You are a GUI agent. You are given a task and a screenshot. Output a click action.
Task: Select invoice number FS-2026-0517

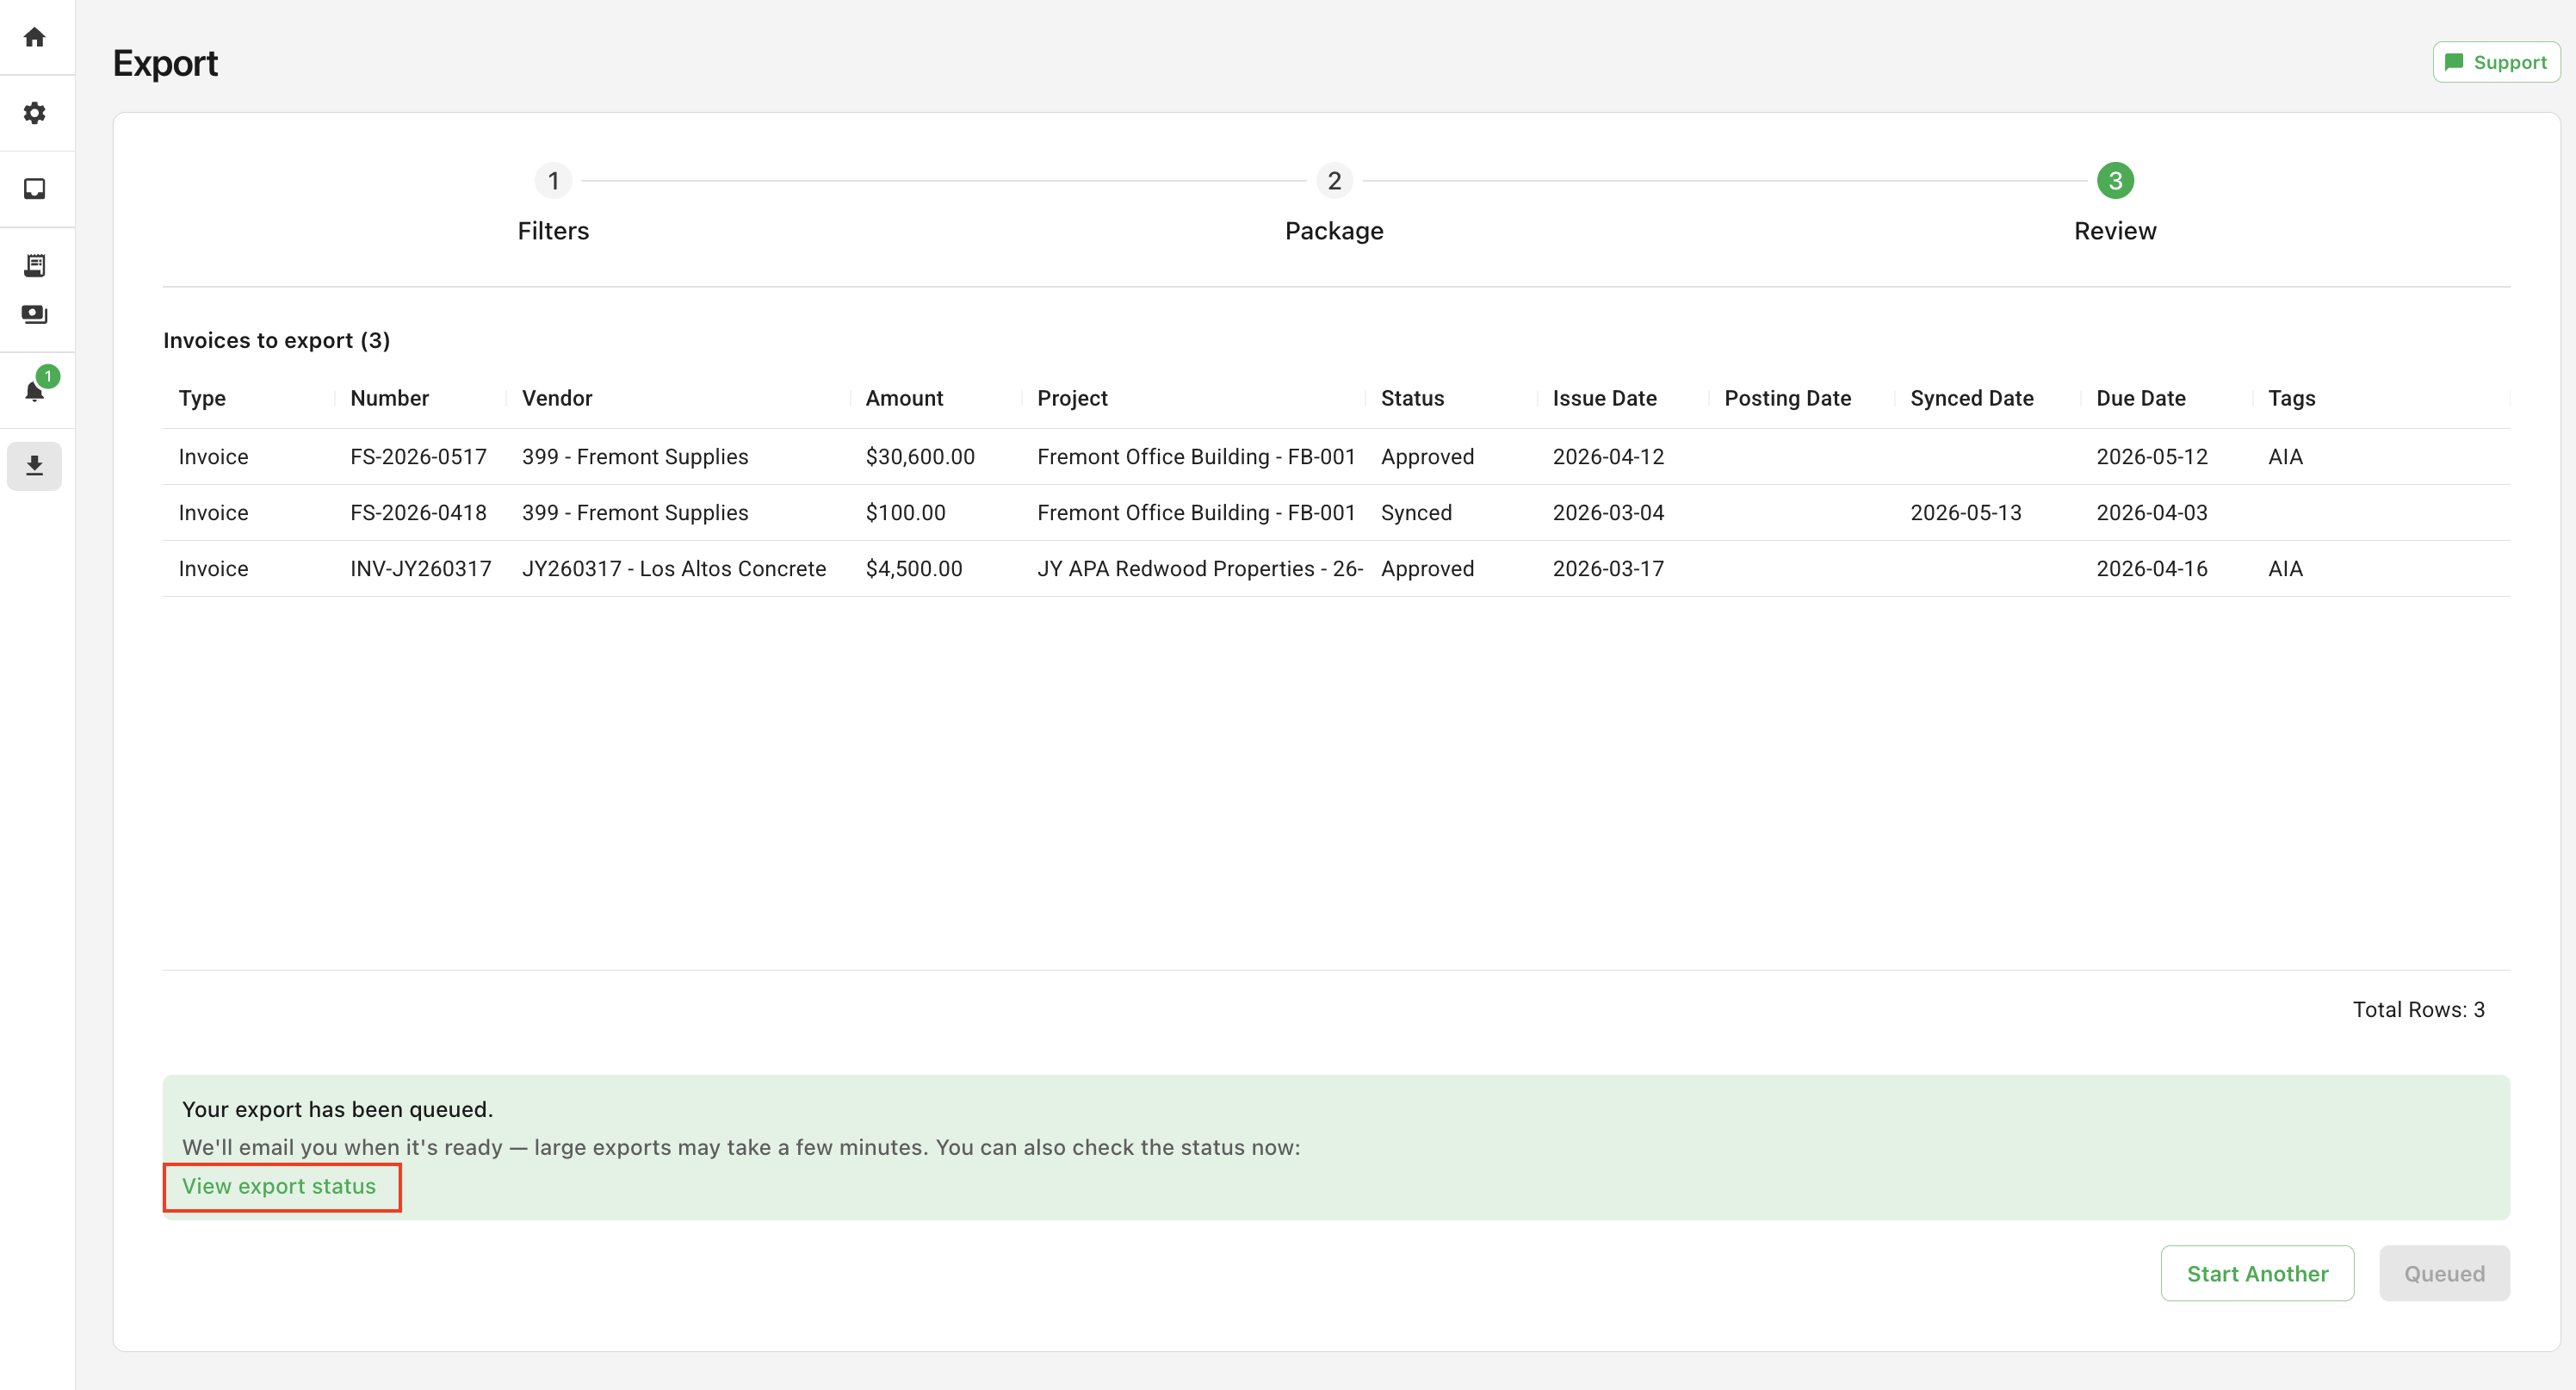coord(418,457)
